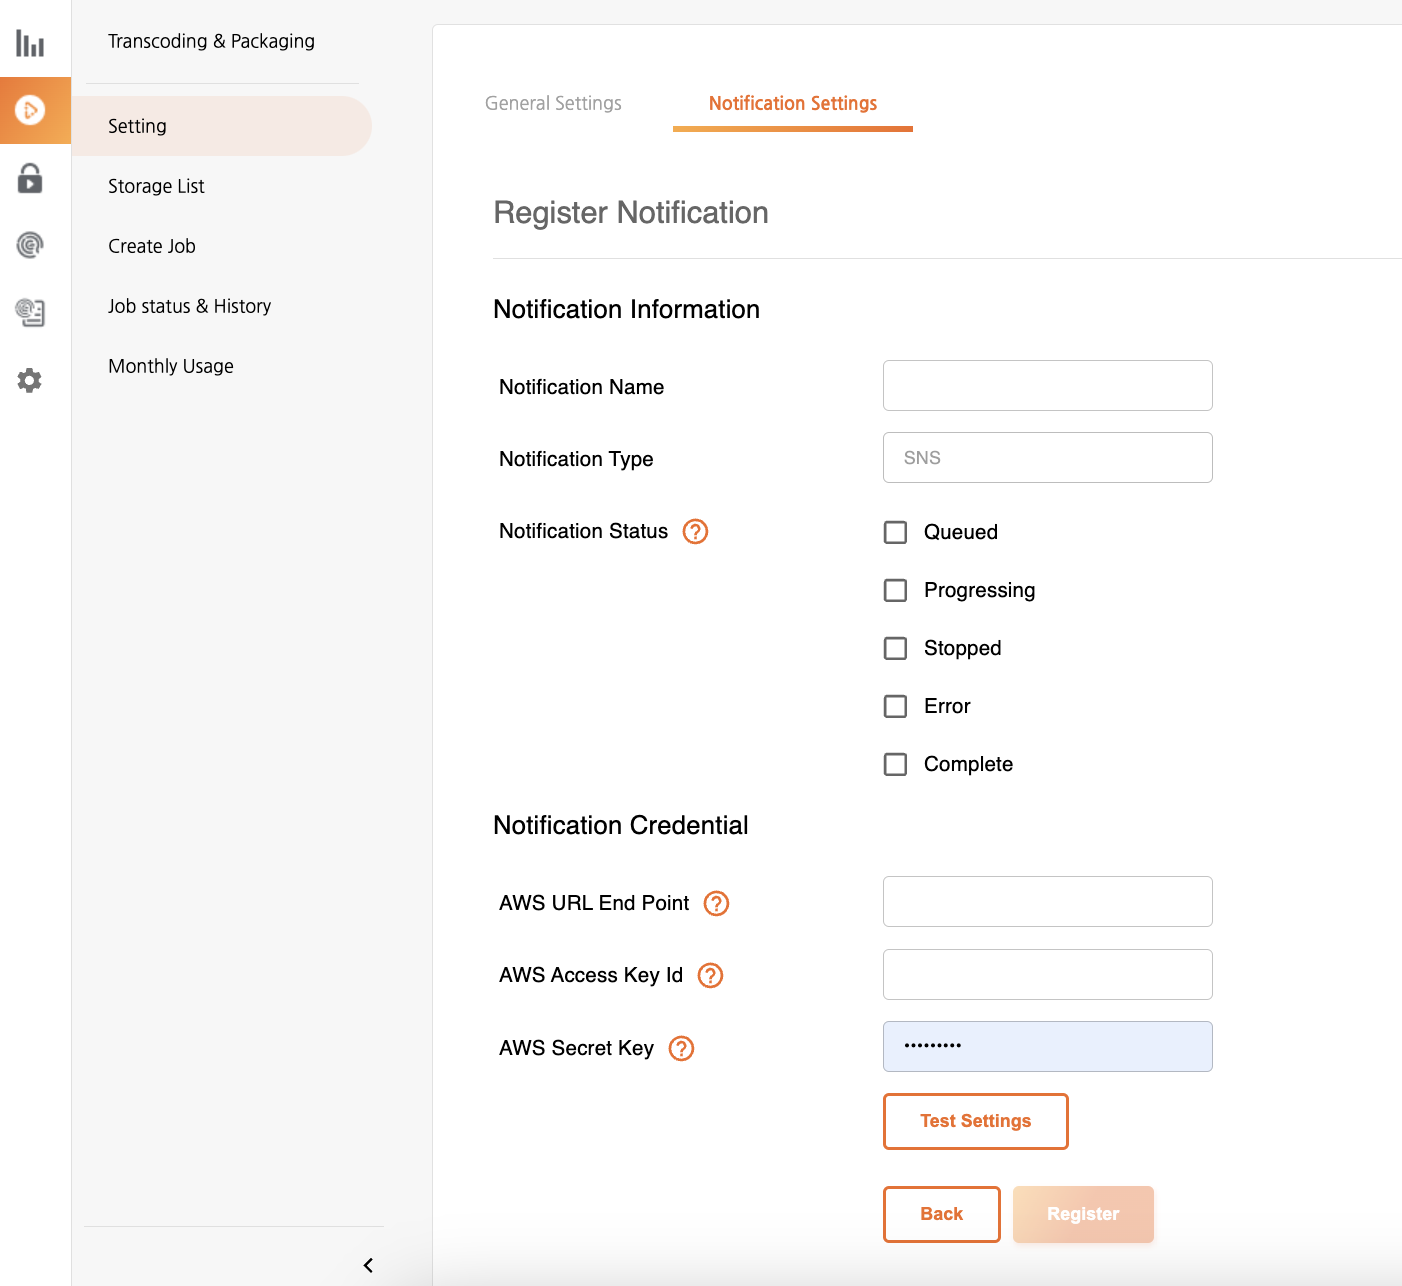Click help icon beside Notification Status
This screenshot has height=1286, width=1402.
click(695, 531)
